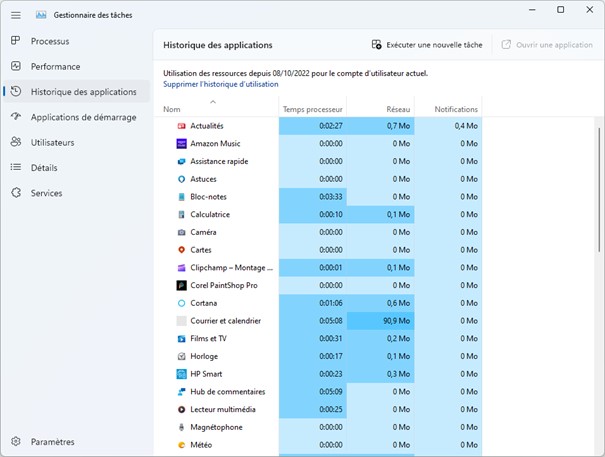Click the Clipchamp app icon

point(181,268)
